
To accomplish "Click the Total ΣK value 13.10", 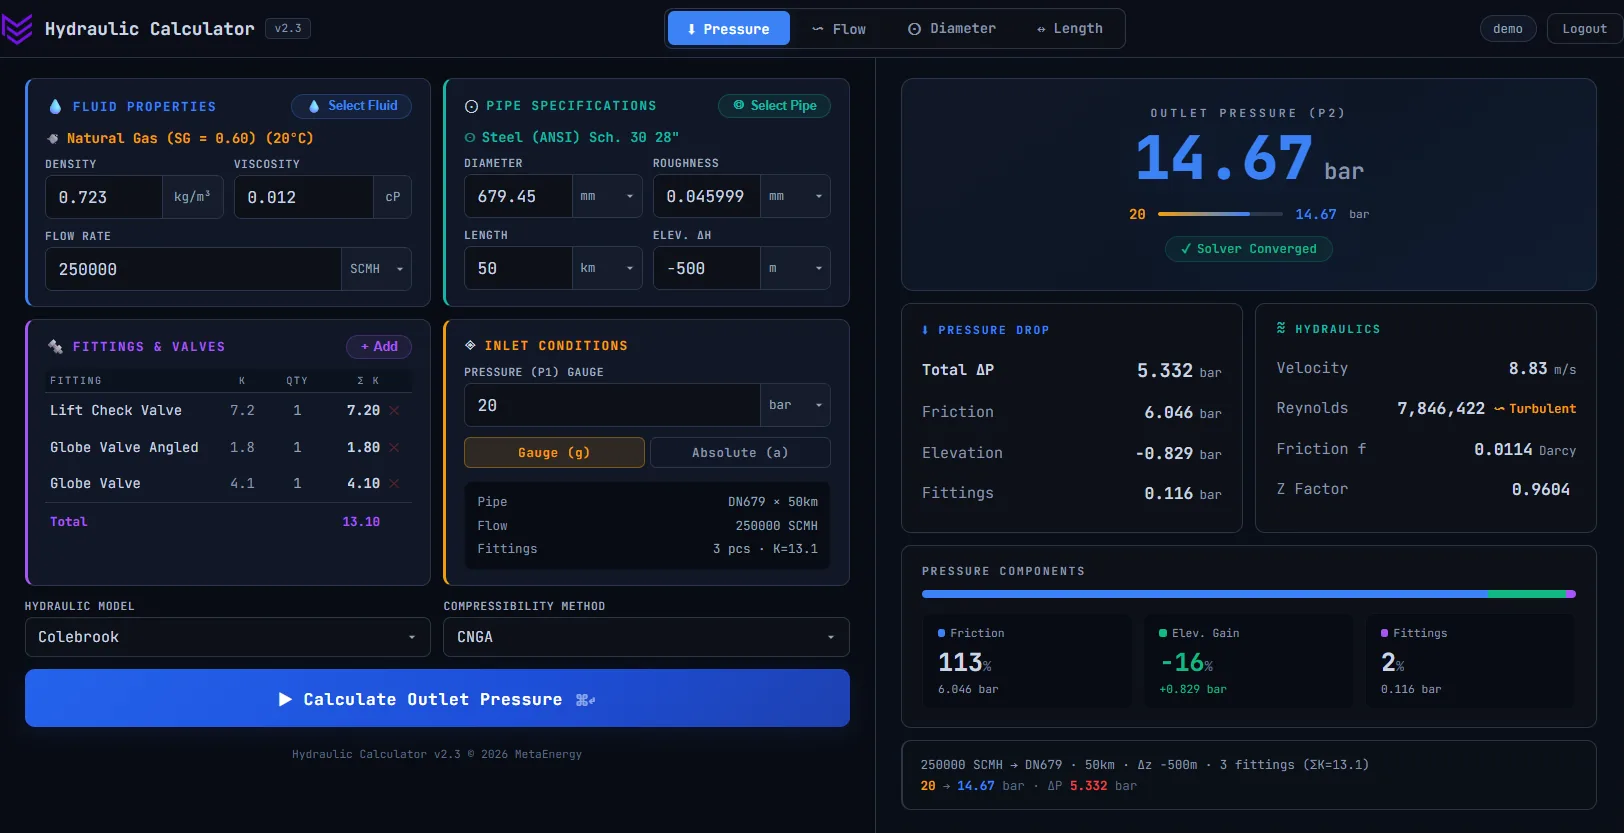I will [361, 522].
